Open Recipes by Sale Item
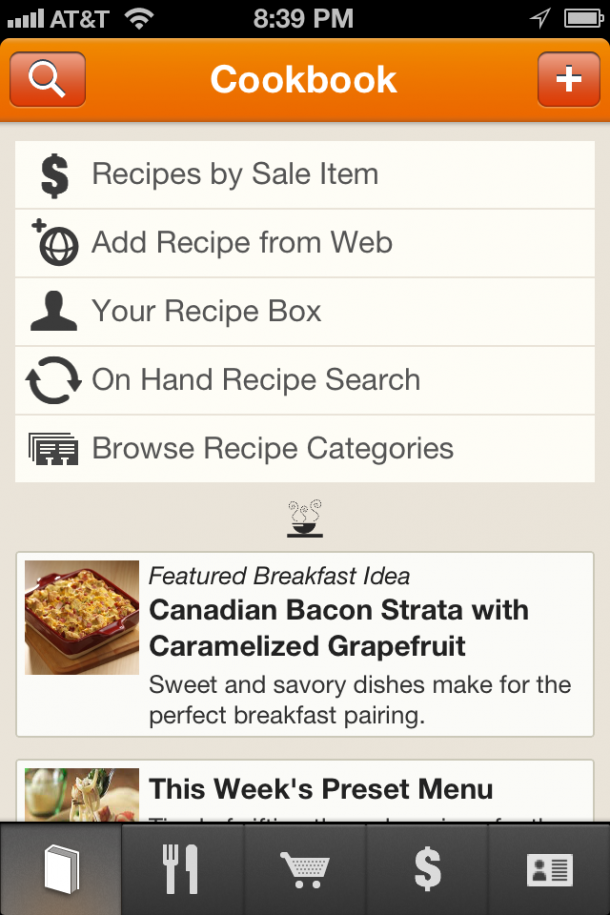This screenshot has height=915, width=610. 305,174
